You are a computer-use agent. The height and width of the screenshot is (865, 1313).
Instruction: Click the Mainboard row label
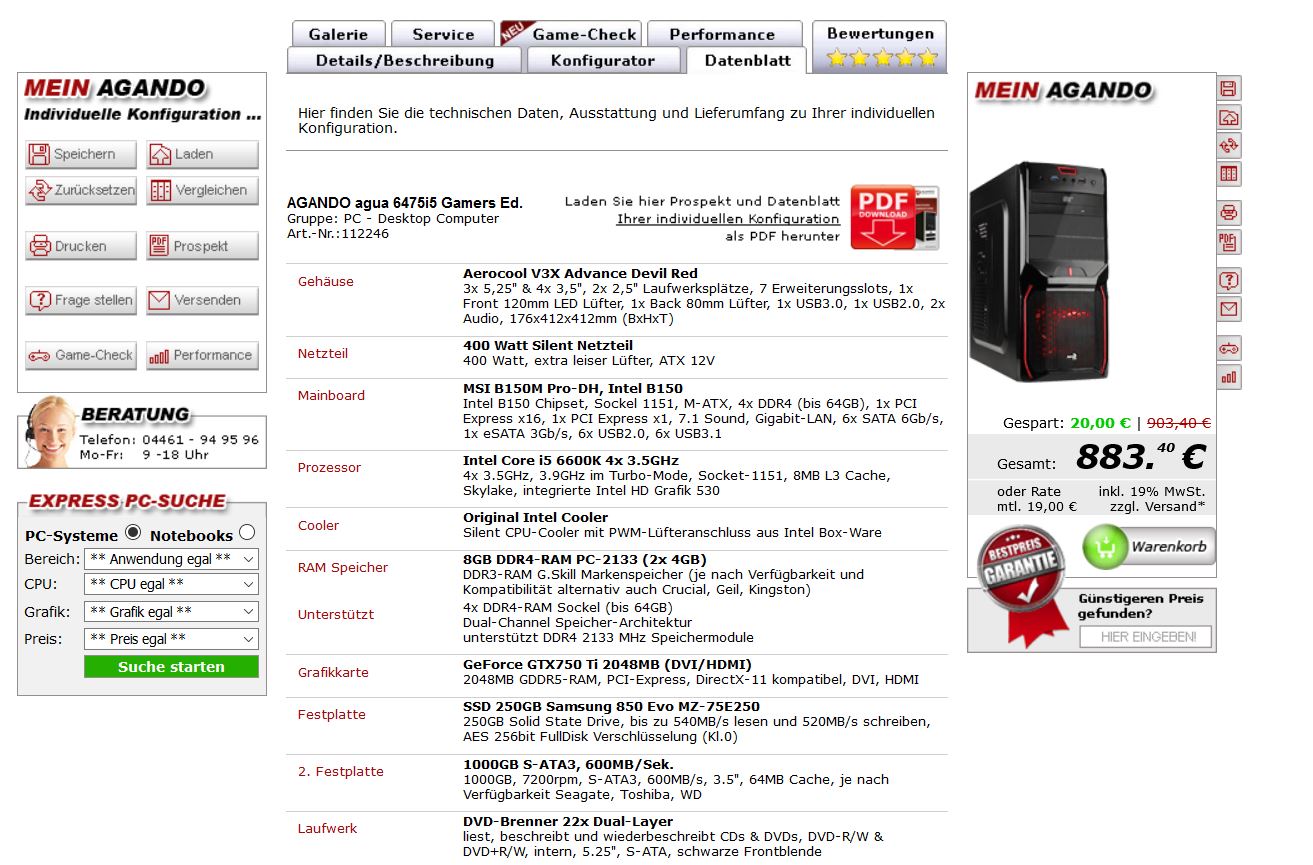click(331, 396)
